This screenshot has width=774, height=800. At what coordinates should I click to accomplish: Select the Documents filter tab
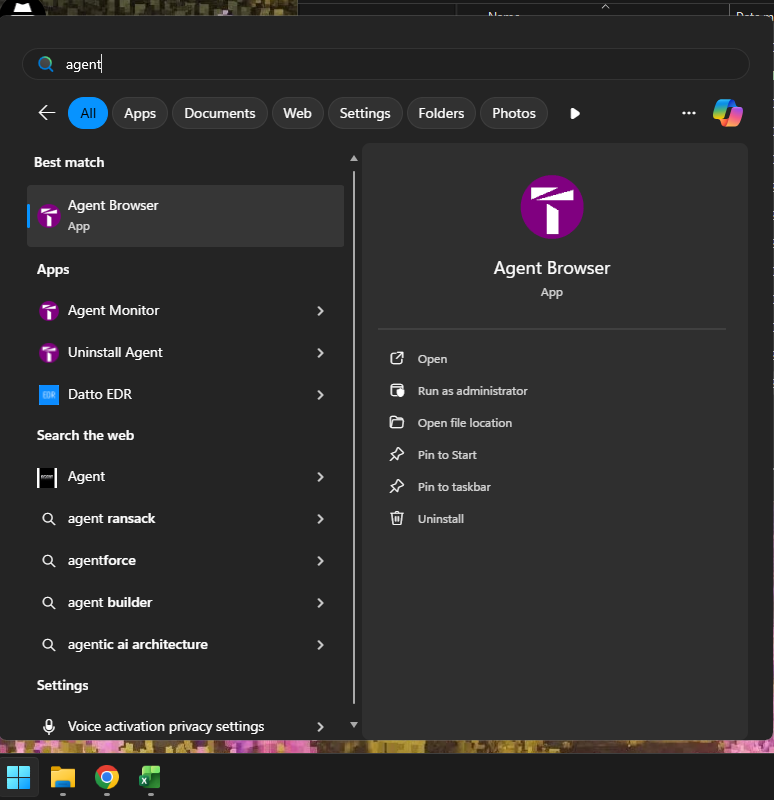click(220, 113)
